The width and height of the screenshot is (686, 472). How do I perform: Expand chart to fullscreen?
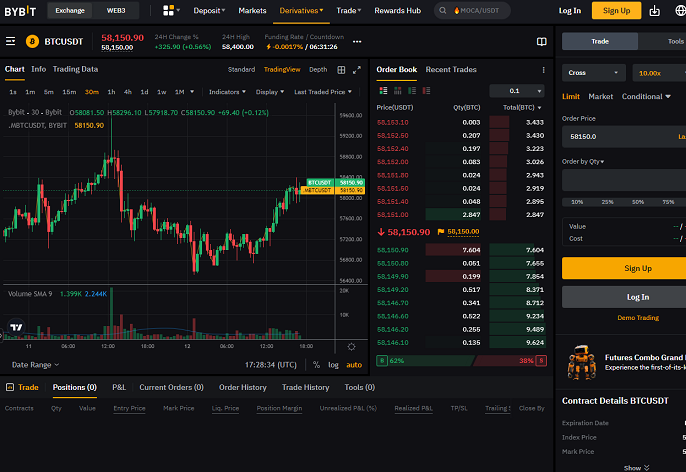[x=357, y=70]
